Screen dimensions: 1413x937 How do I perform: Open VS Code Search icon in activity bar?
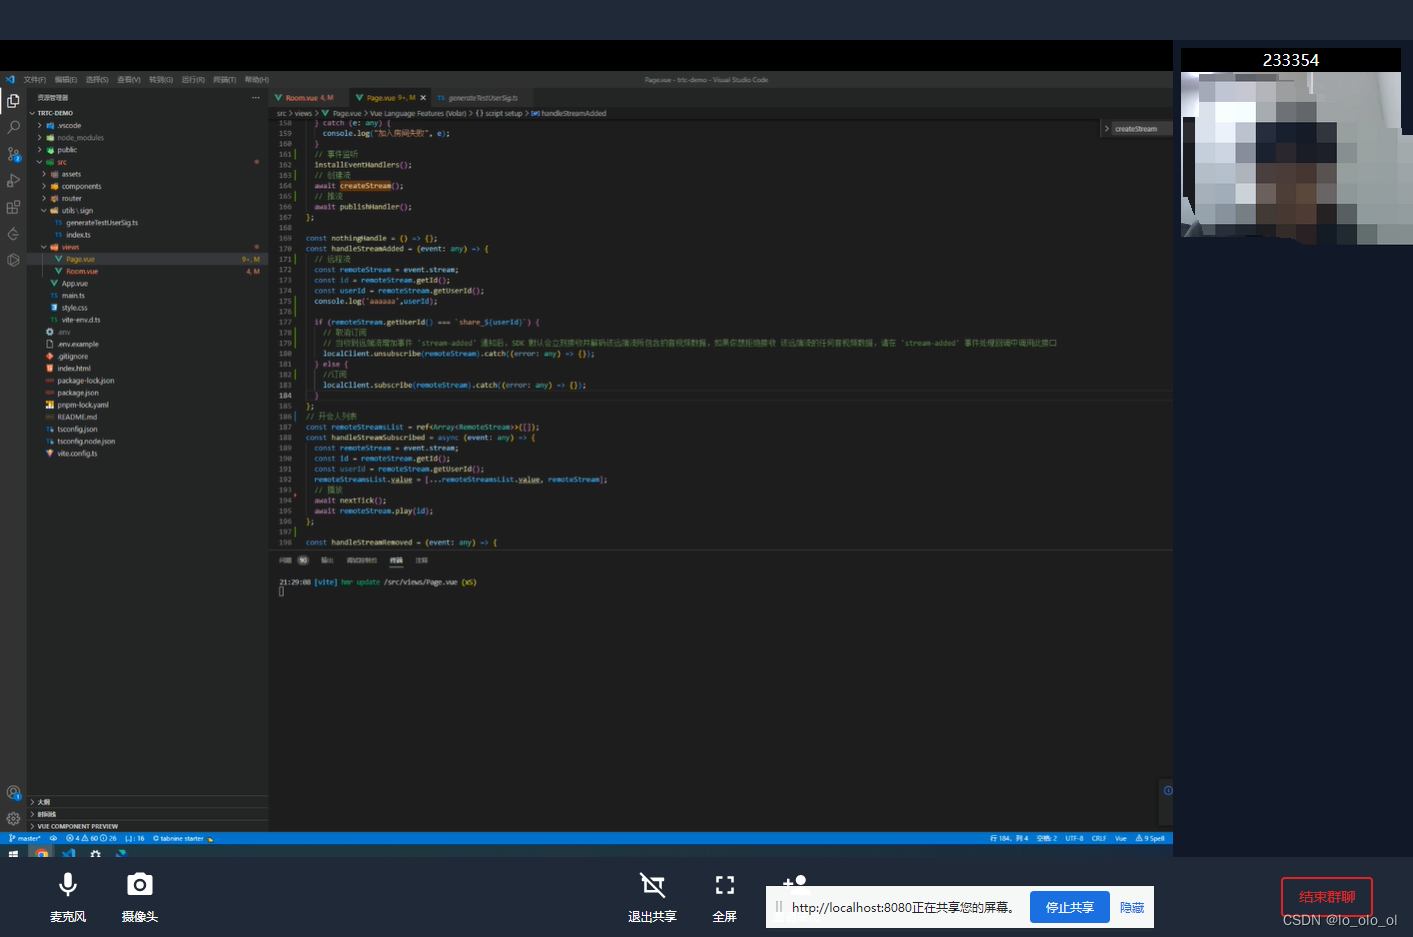(13, 127)
